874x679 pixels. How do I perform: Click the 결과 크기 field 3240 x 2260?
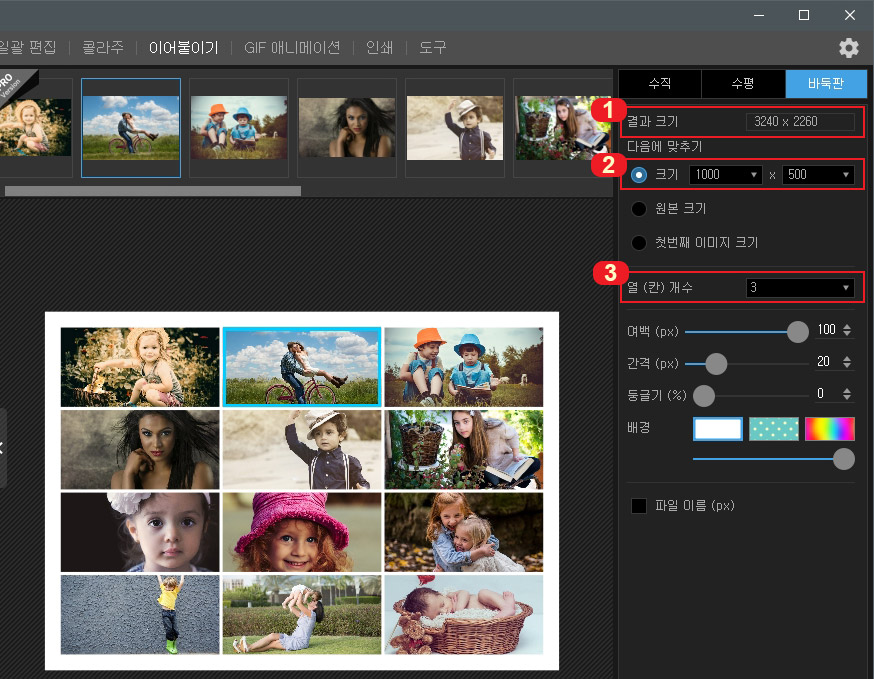pyautogui.click(x=800, y=122)
